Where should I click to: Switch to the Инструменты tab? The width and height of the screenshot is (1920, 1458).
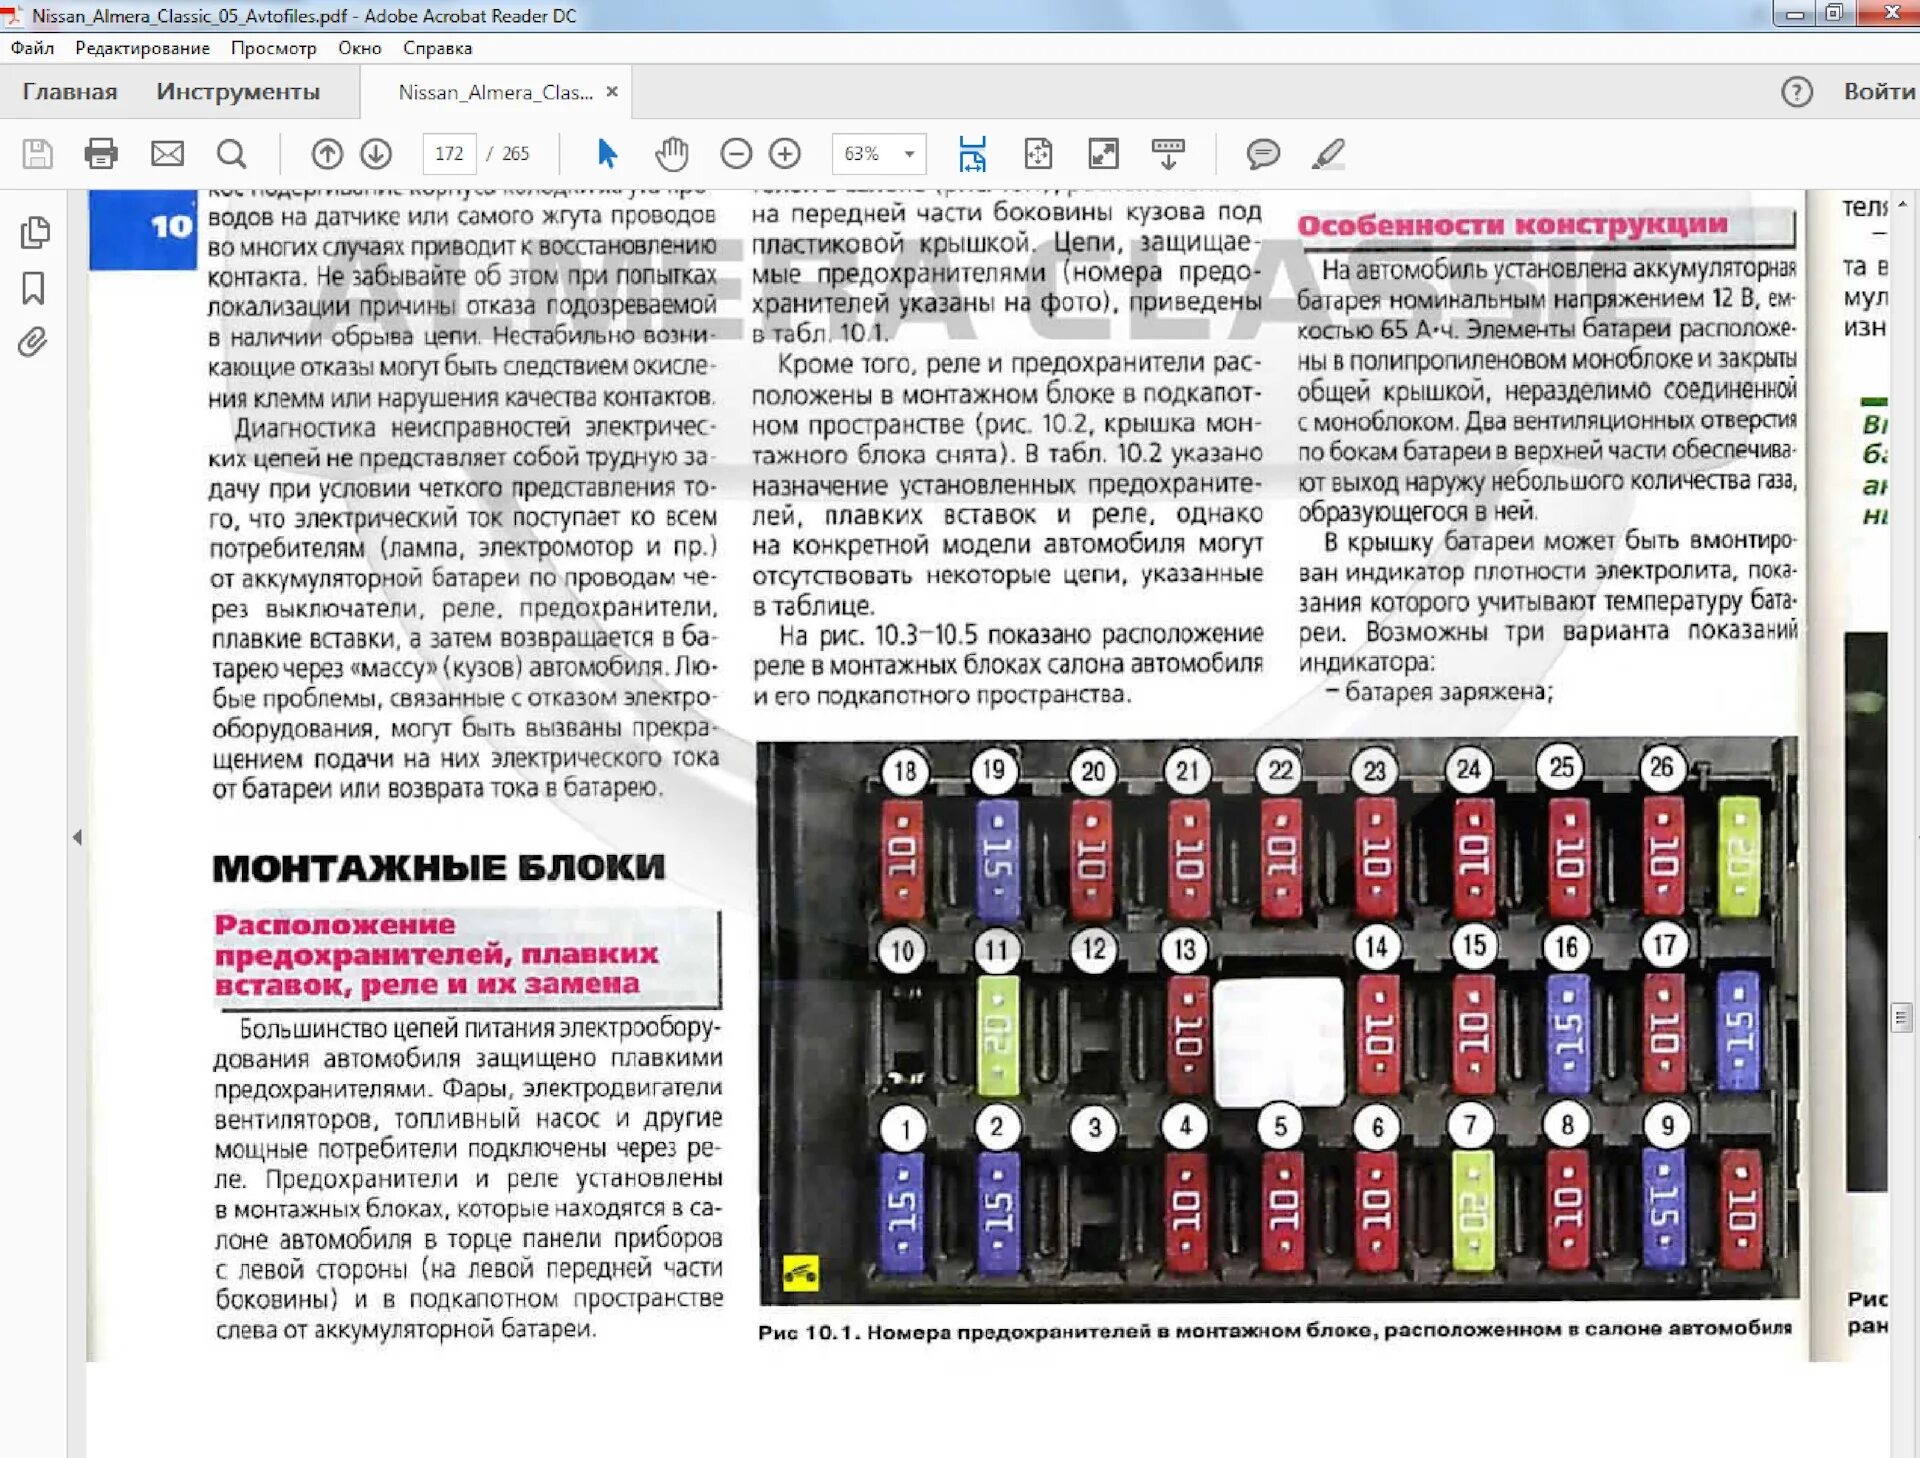click(238, 92)
